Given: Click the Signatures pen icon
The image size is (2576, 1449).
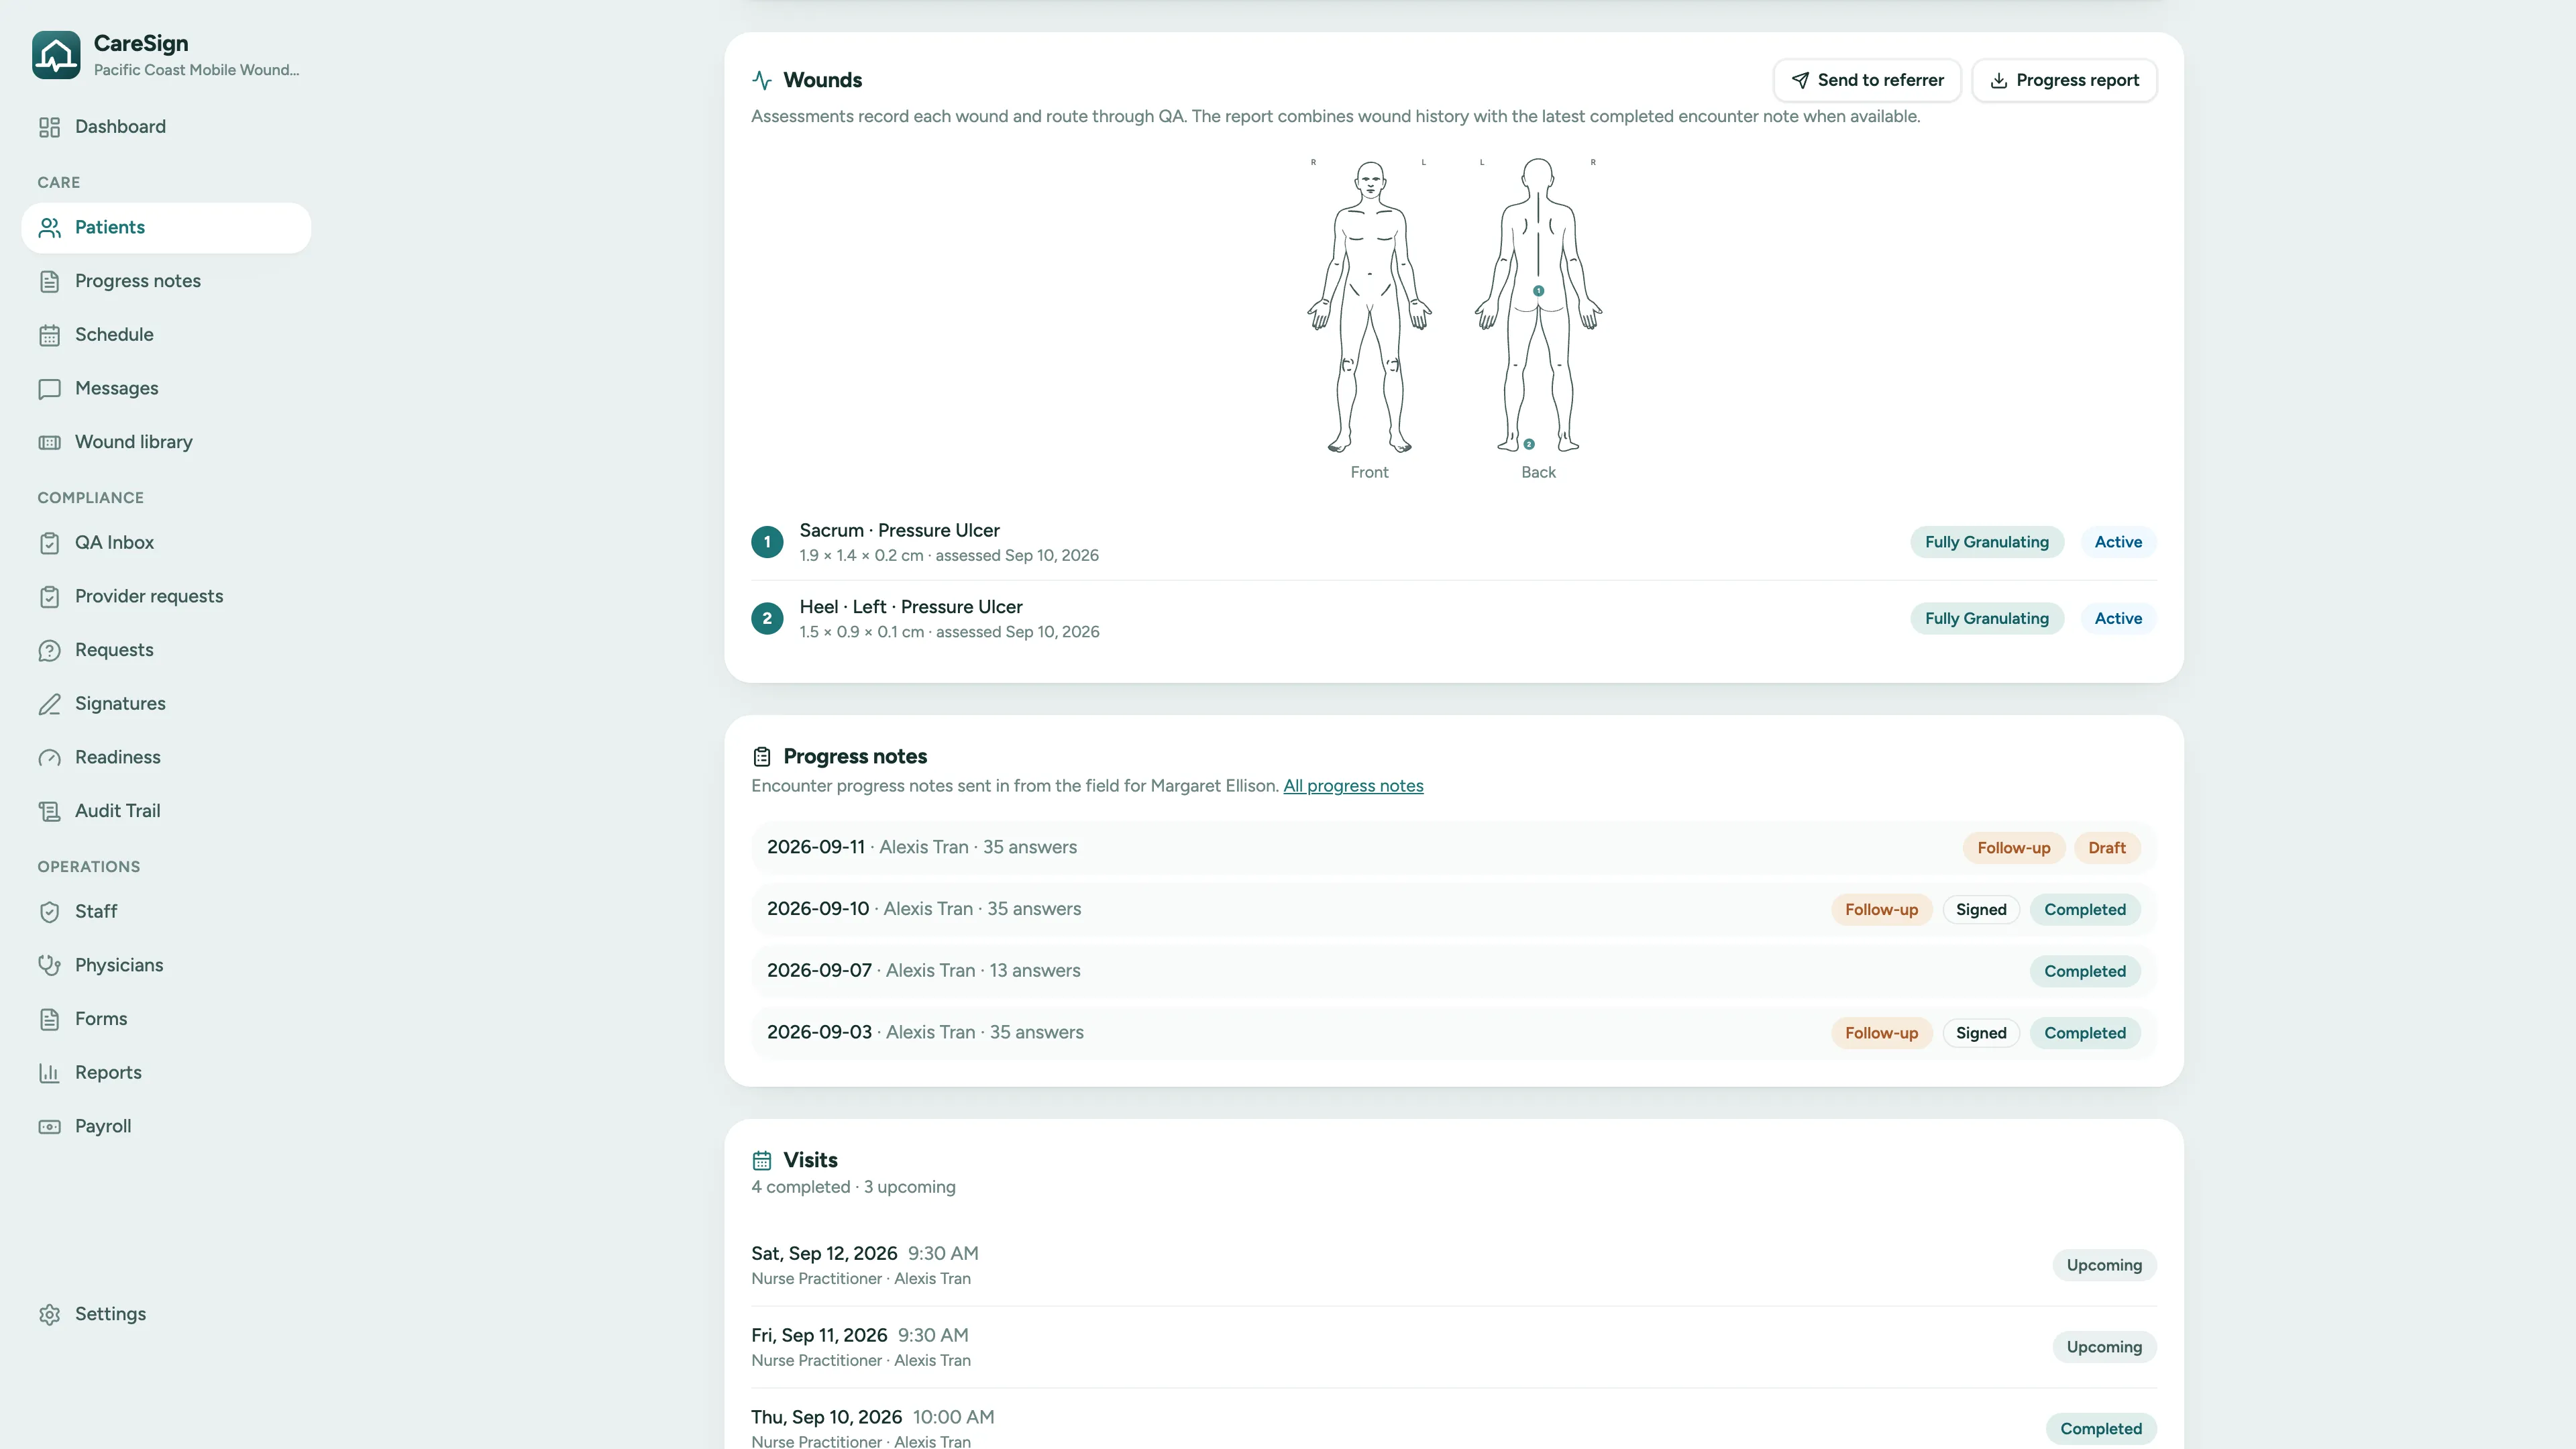Looking at the screenshot, I should 49,704.
